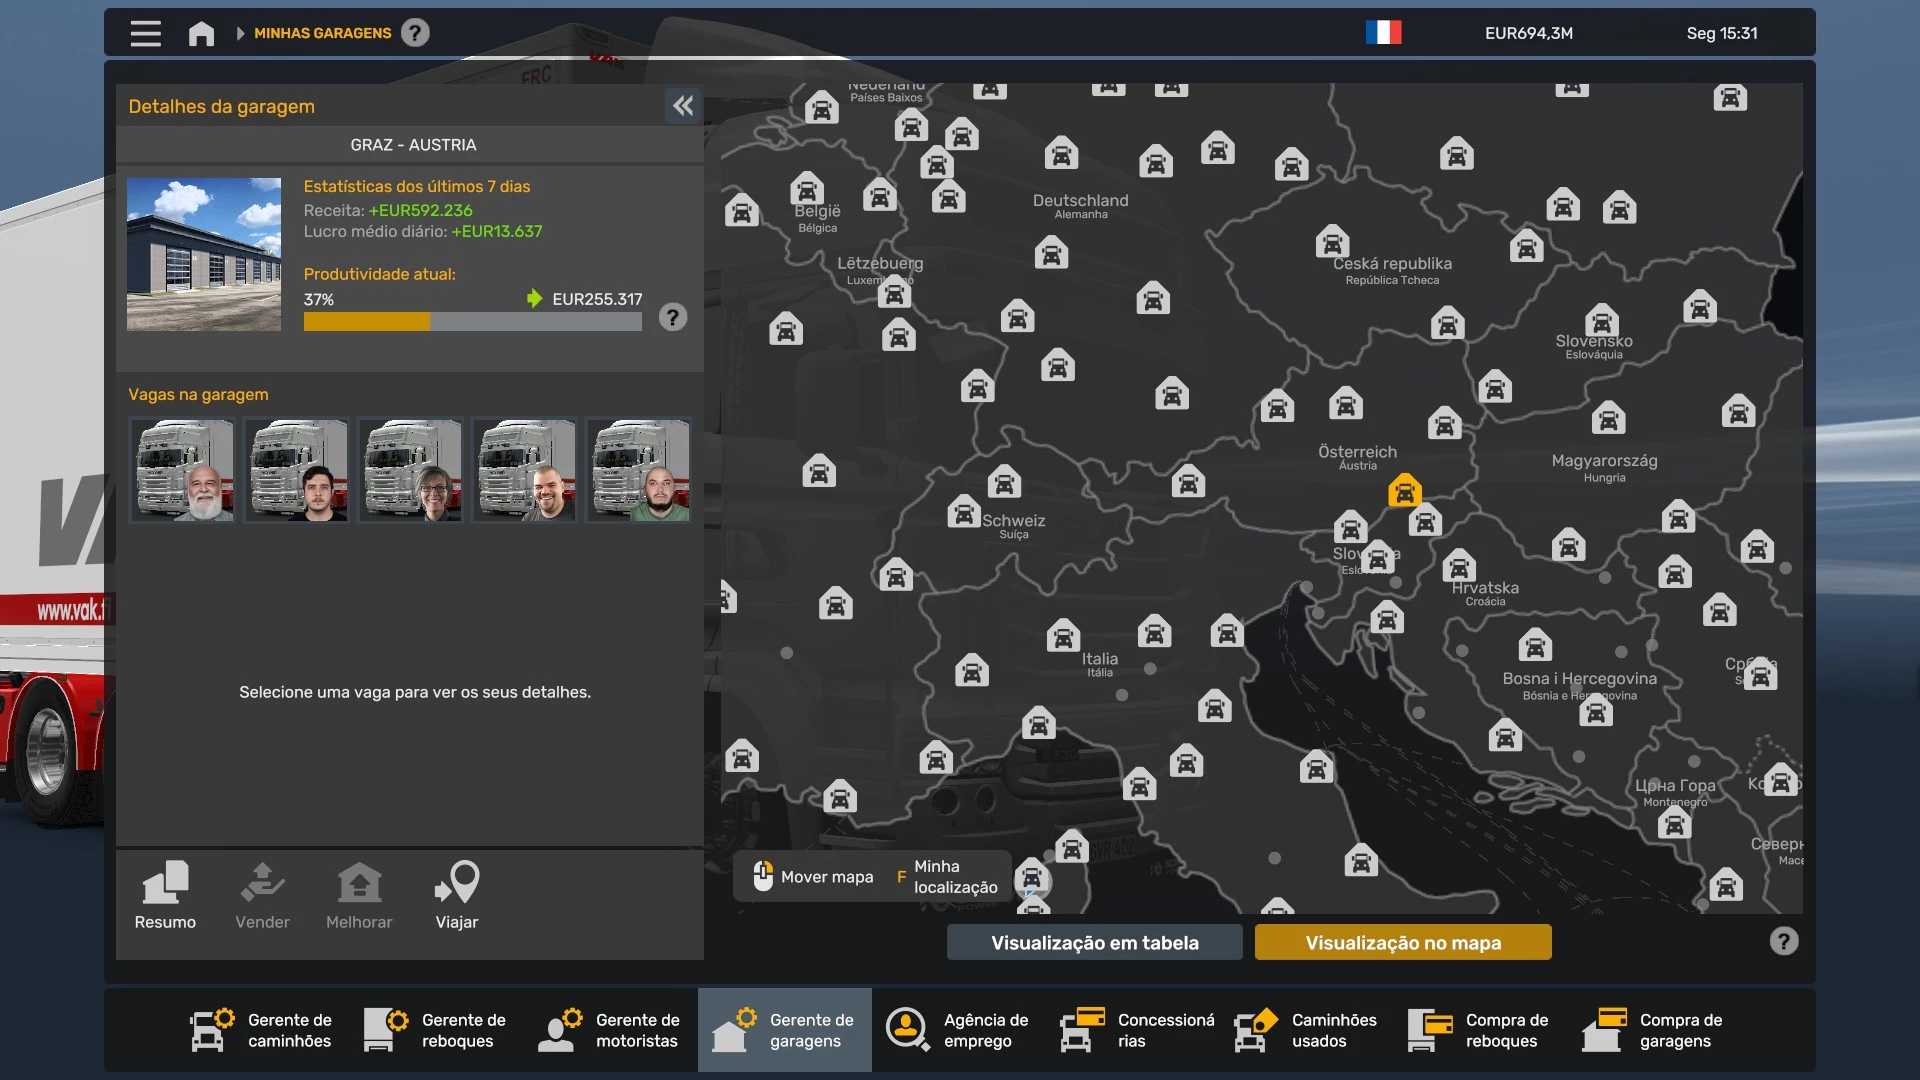This screenshot has width=1920, height=1080.
Task: Click the productivity progress bar
Action: click(x=472, y=322)
